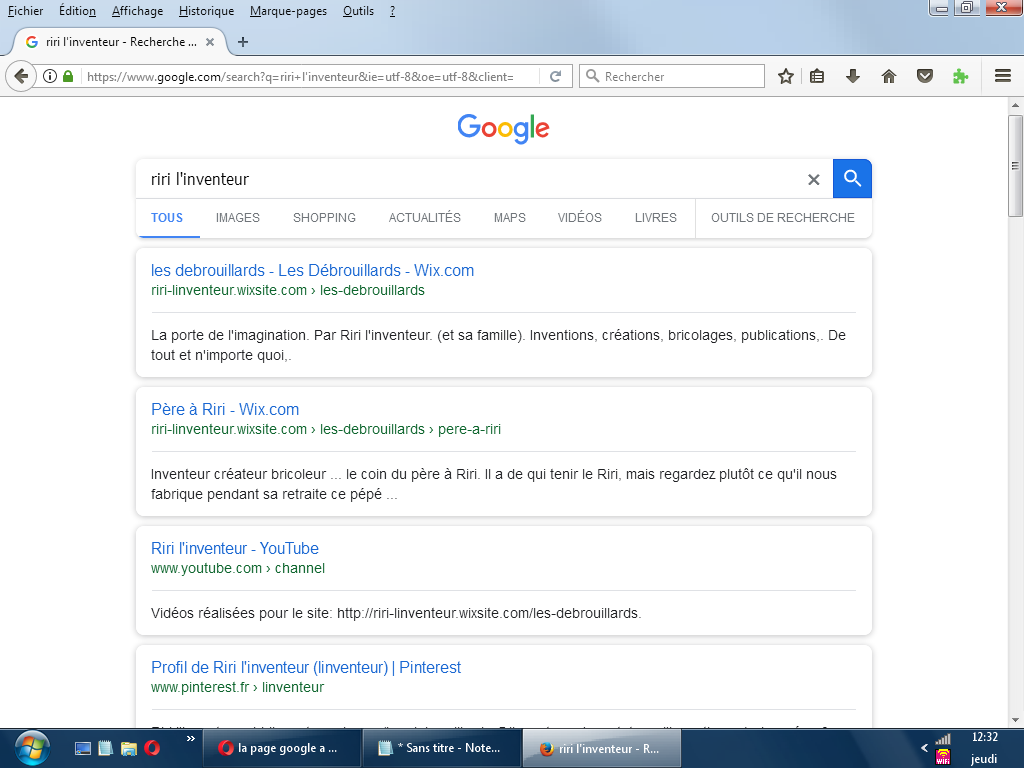Click the 12:32 taskbar clock
The image size is (1024, 768).
click(x=984, y=737)
